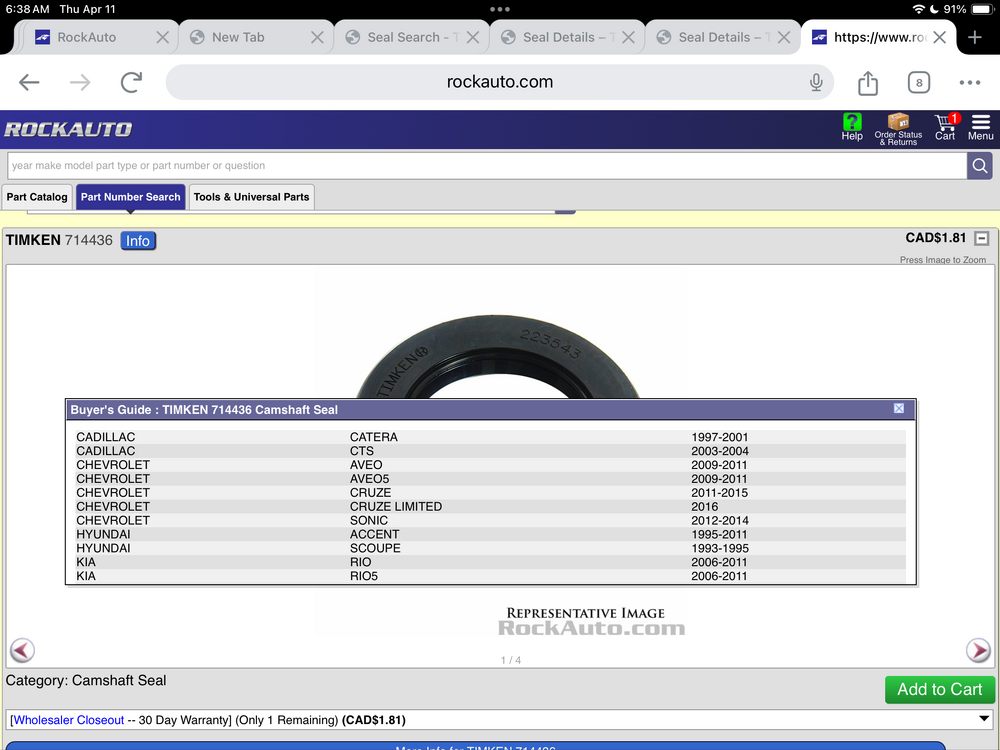Add a new browser tab with plus
The image size is (1000, 750).
pos(974,37)
